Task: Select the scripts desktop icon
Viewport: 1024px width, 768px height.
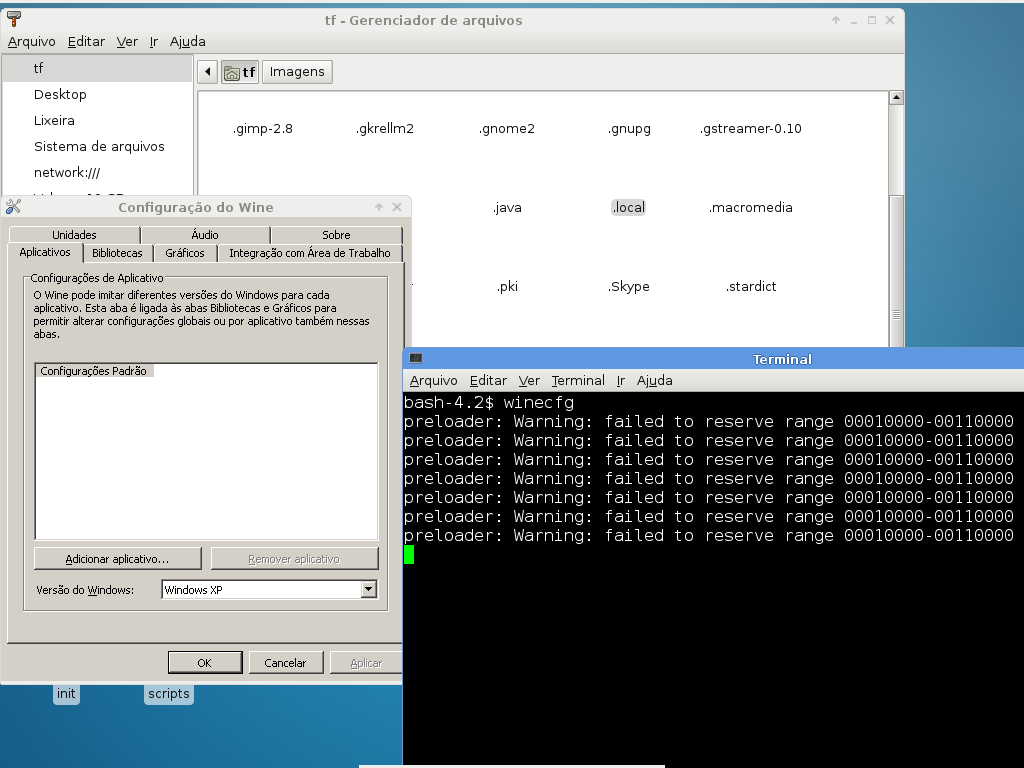Action: click(x=168, y=693)
